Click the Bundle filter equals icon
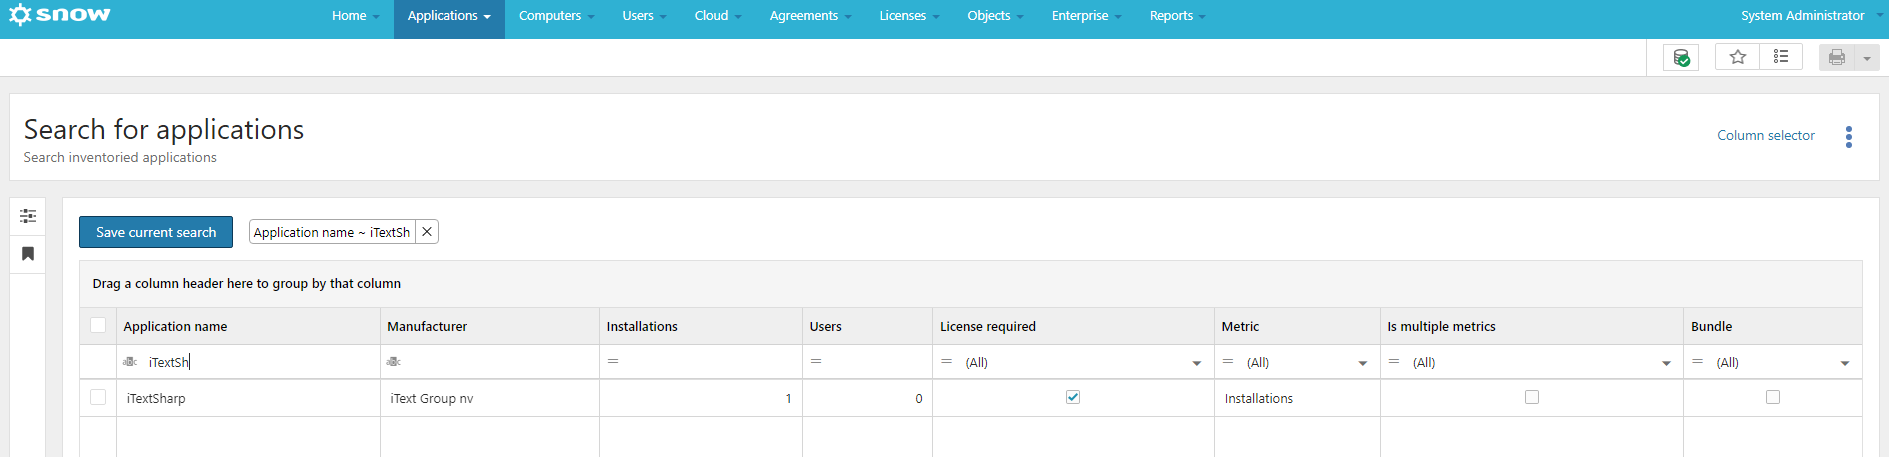1889x457 pixels. [1697, 361]
